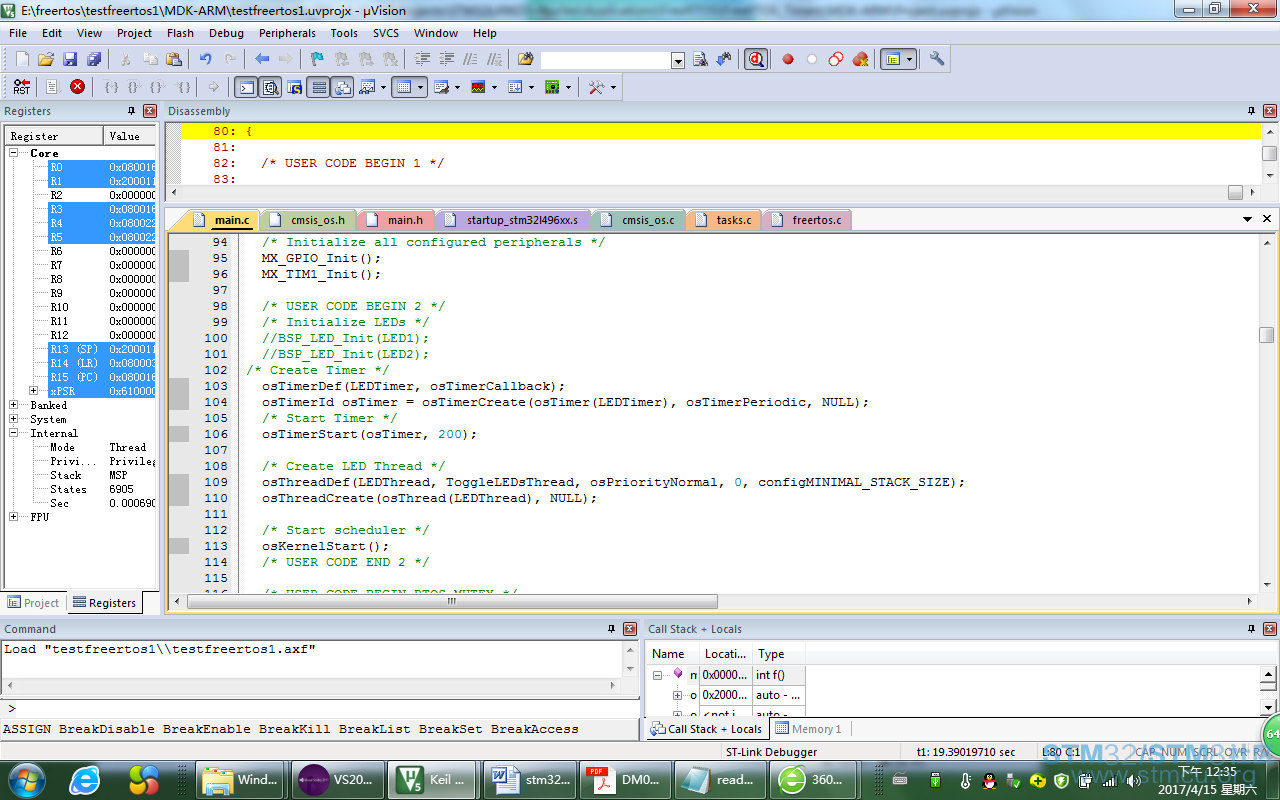Disable all breakpoints icon

[836, 59]
